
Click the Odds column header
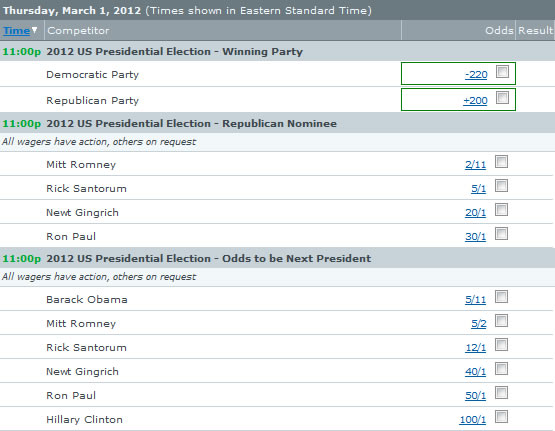coord(499,30)
